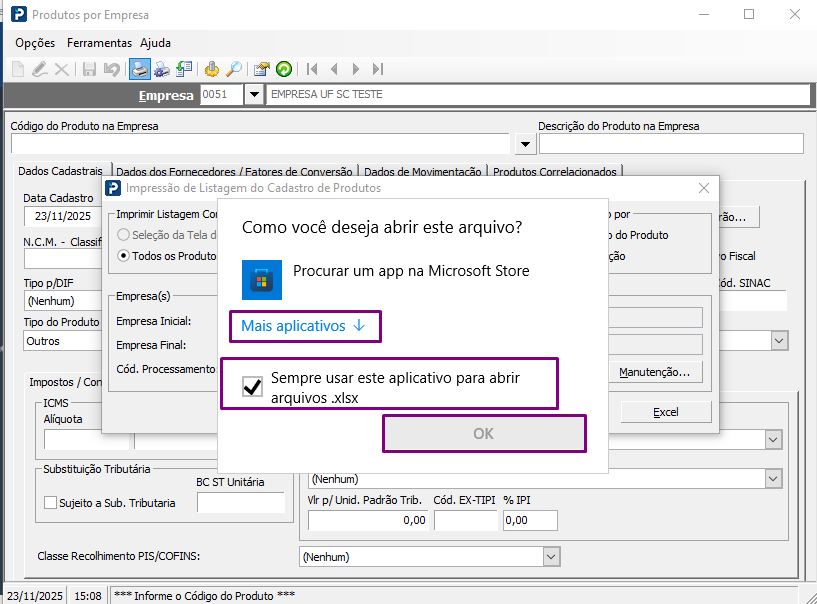The width and height of the screenshot is (817, 604).
Task: Open Tipo p/DIF (Nenhum) combo box
Action: pyautogui.click(x=63, y=301)
